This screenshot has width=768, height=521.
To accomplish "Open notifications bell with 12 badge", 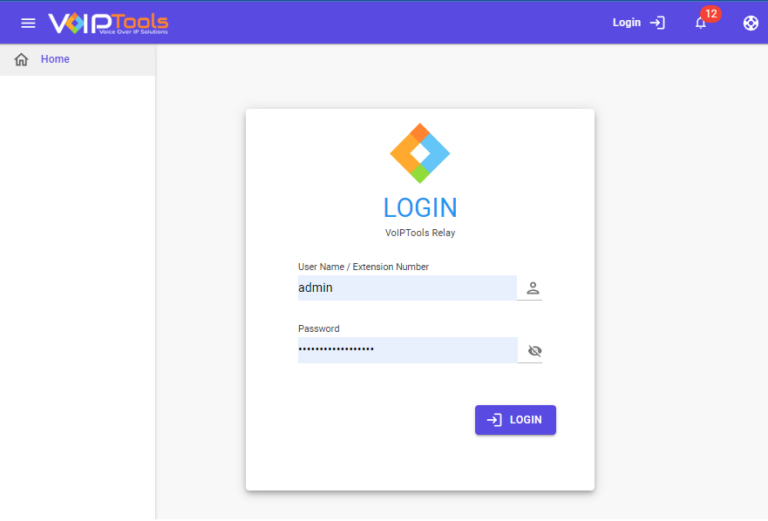I will click(701, 23).
